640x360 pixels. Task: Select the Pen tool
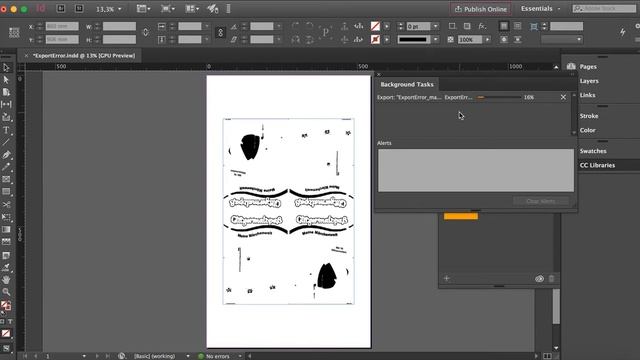6,155
